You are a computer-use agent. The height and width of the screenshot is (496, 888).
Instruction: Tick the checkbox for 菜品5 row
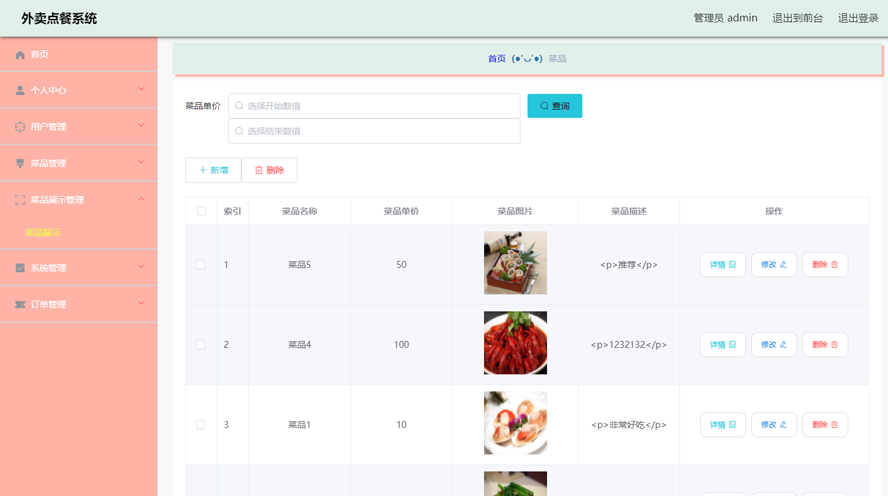[x=200, y=265]
